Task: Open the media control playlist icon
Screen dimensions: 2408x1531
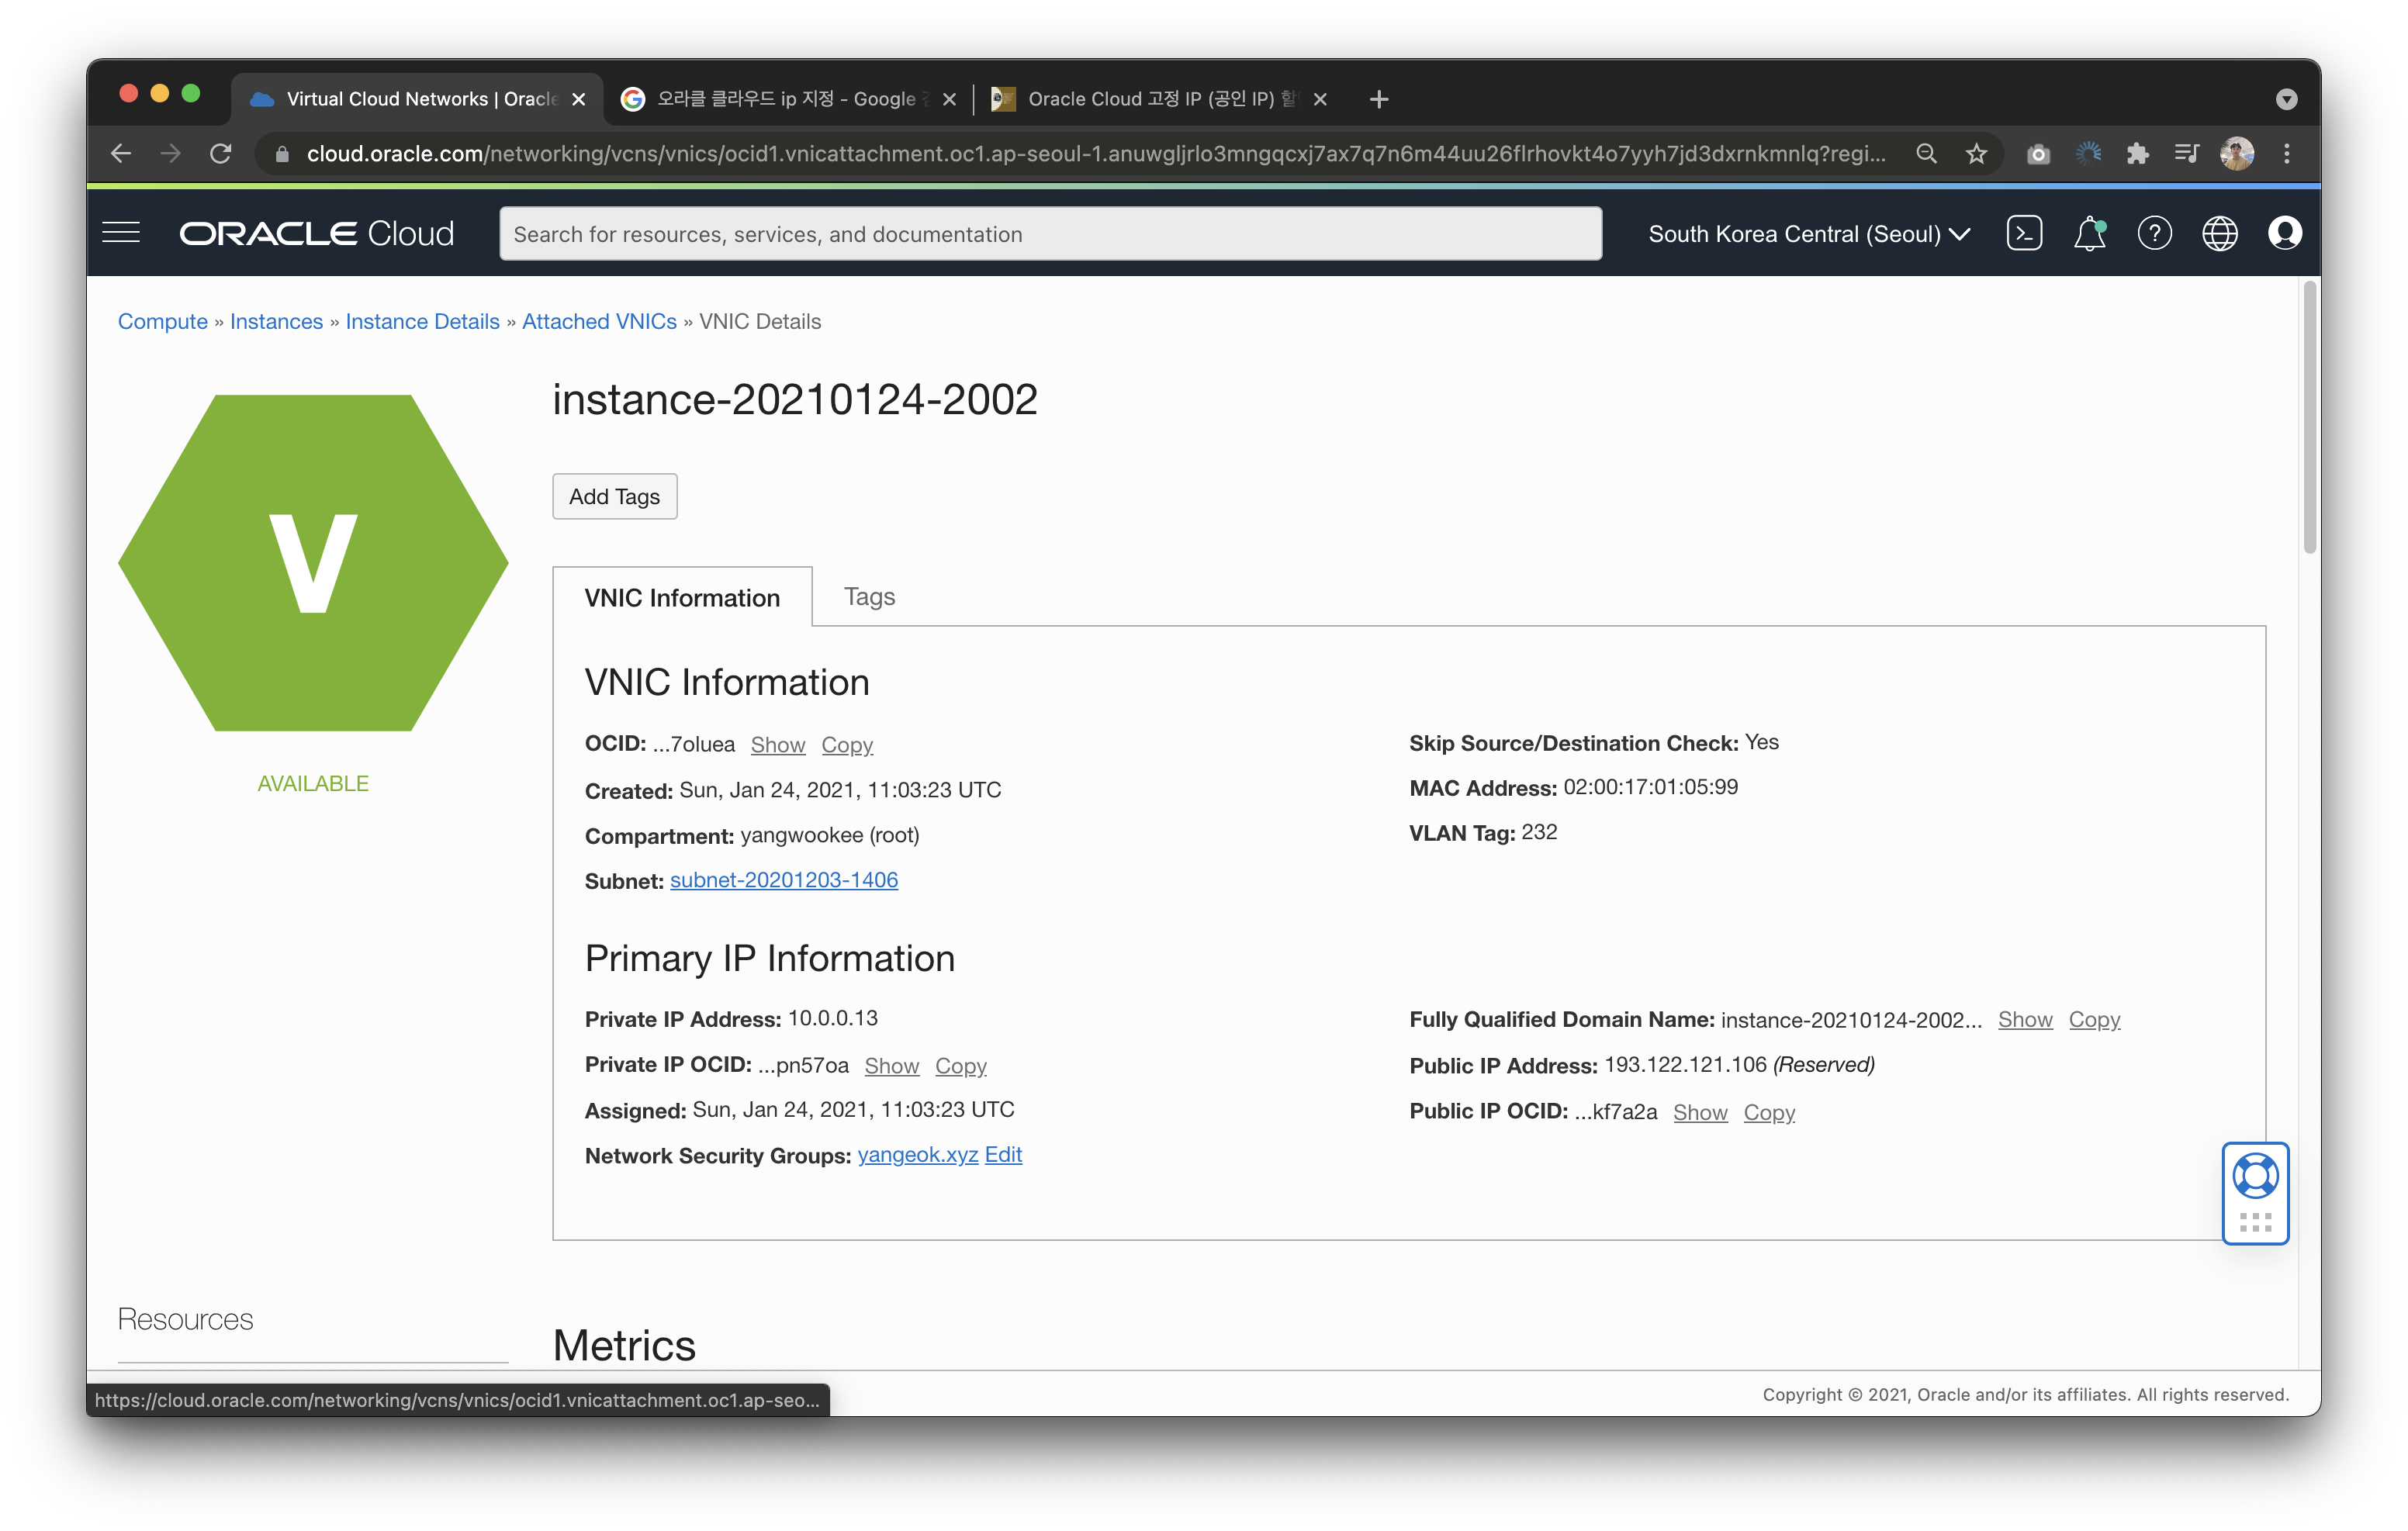Action: point(2186,154)
